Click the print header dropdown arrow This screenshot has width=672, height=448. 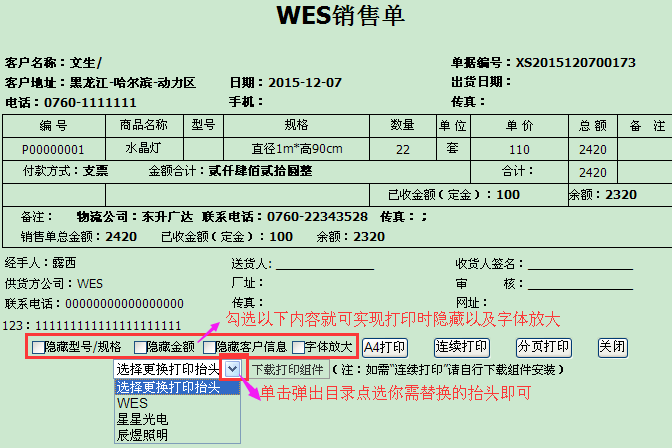232,368
